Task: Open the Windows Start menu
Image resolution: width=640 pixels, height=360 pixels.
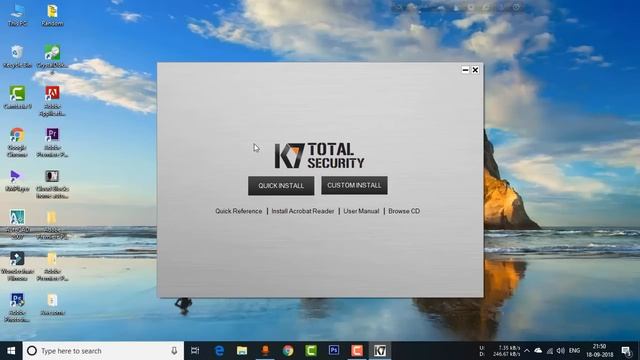Action: [11, 351]
